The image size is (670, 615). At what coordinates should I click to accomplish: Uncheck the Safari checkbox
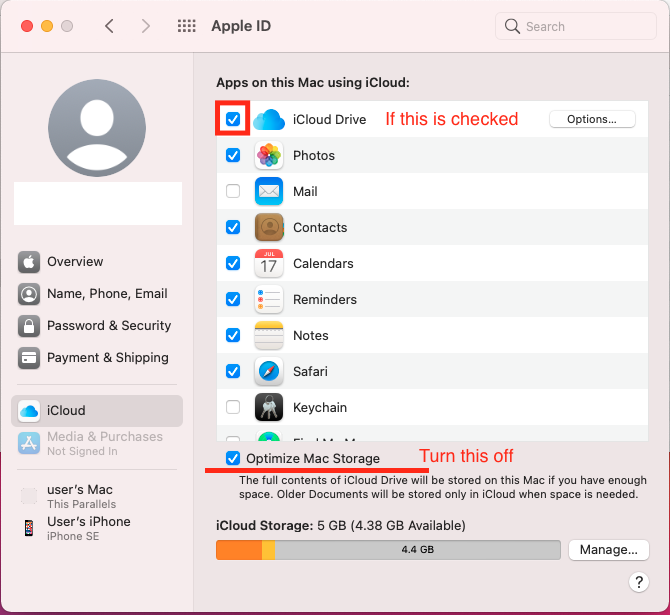point(233,371)
